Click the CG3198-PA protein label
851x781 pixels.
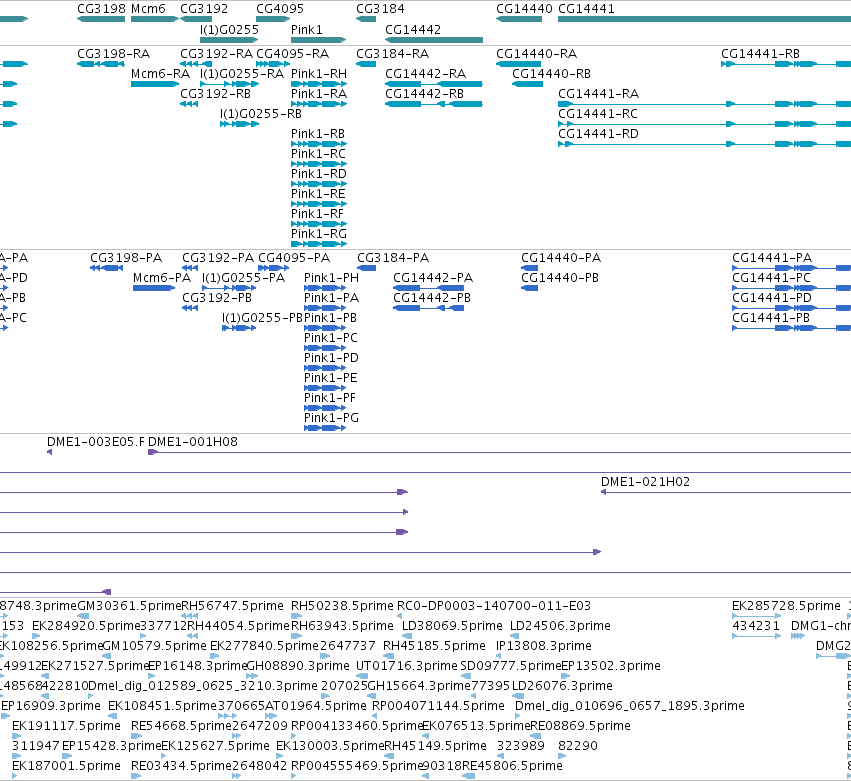click(x=126, y=257)
